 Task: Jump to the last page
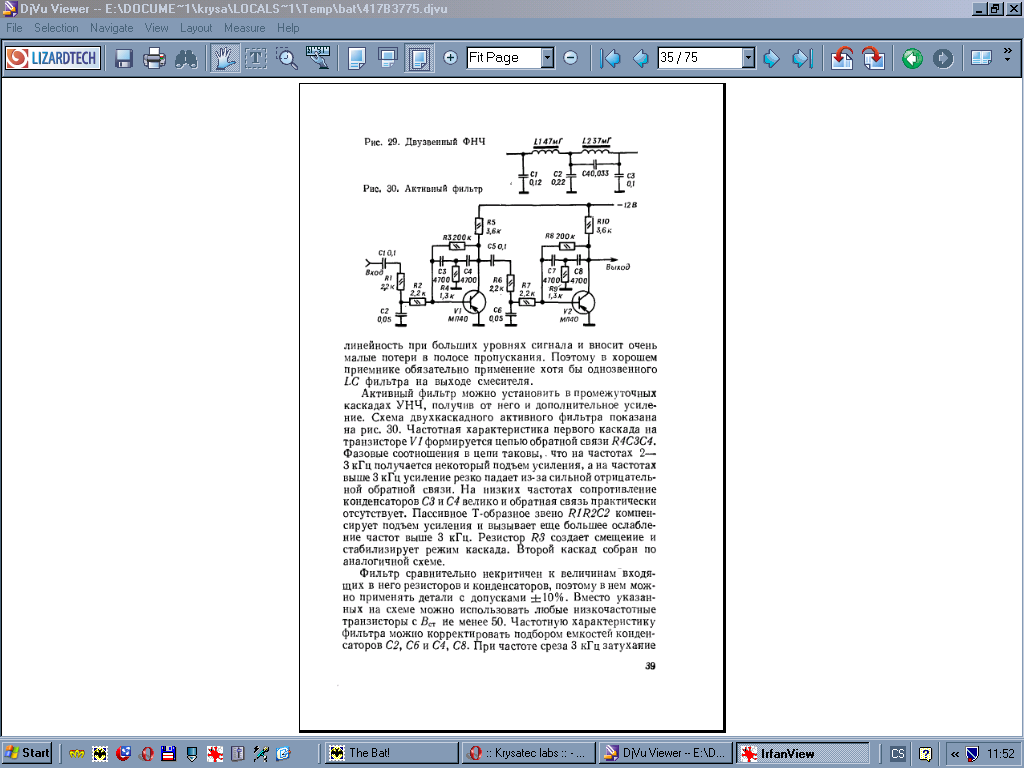click(802, 58)
